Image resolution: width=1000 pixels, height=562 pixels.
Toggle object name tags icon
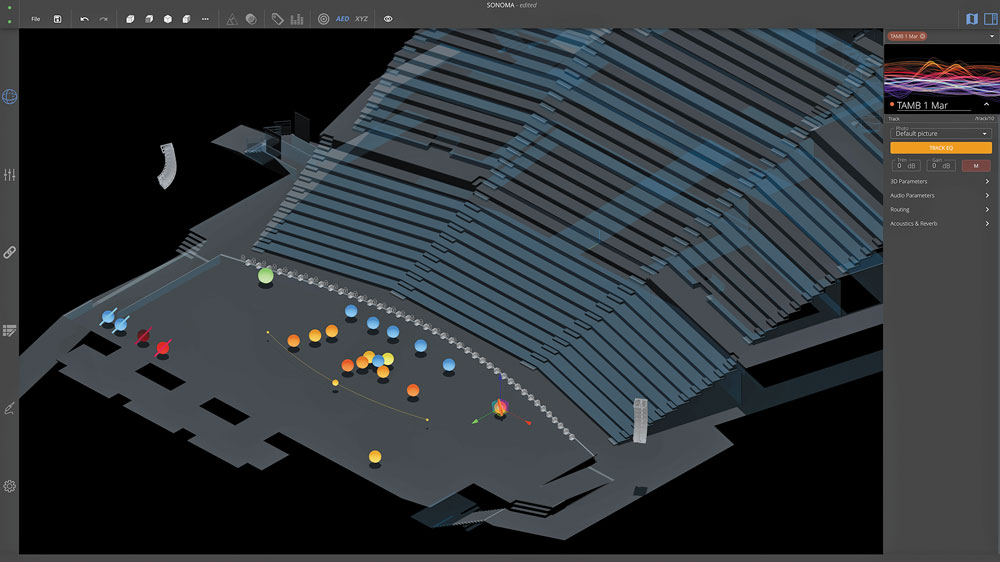tap(277, 19)
